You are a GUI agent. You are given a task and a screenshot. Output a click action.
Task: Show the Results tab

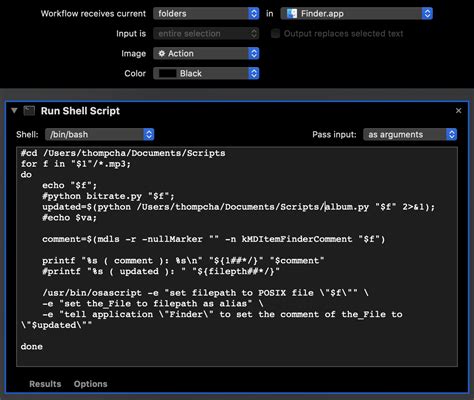45,384
